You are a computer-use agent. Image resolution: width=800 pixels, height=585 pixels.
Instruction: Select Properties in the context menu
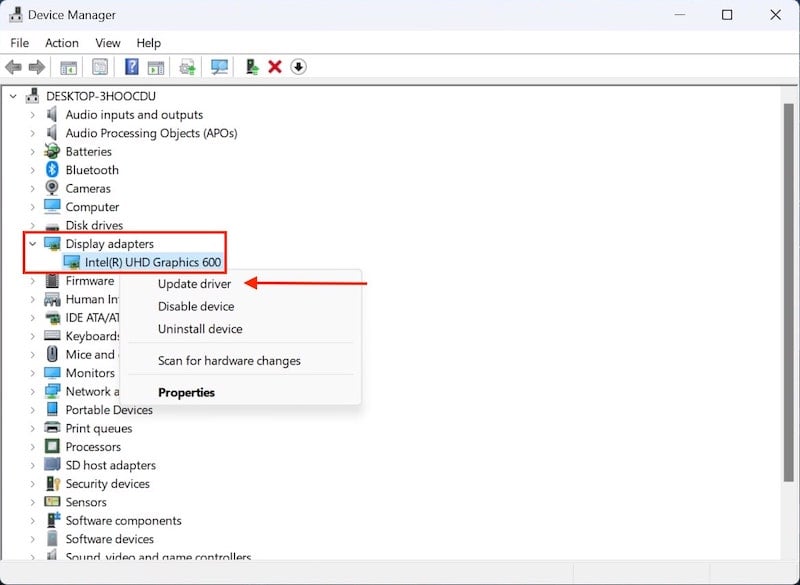pyautogui.click(x=186, y=393)
